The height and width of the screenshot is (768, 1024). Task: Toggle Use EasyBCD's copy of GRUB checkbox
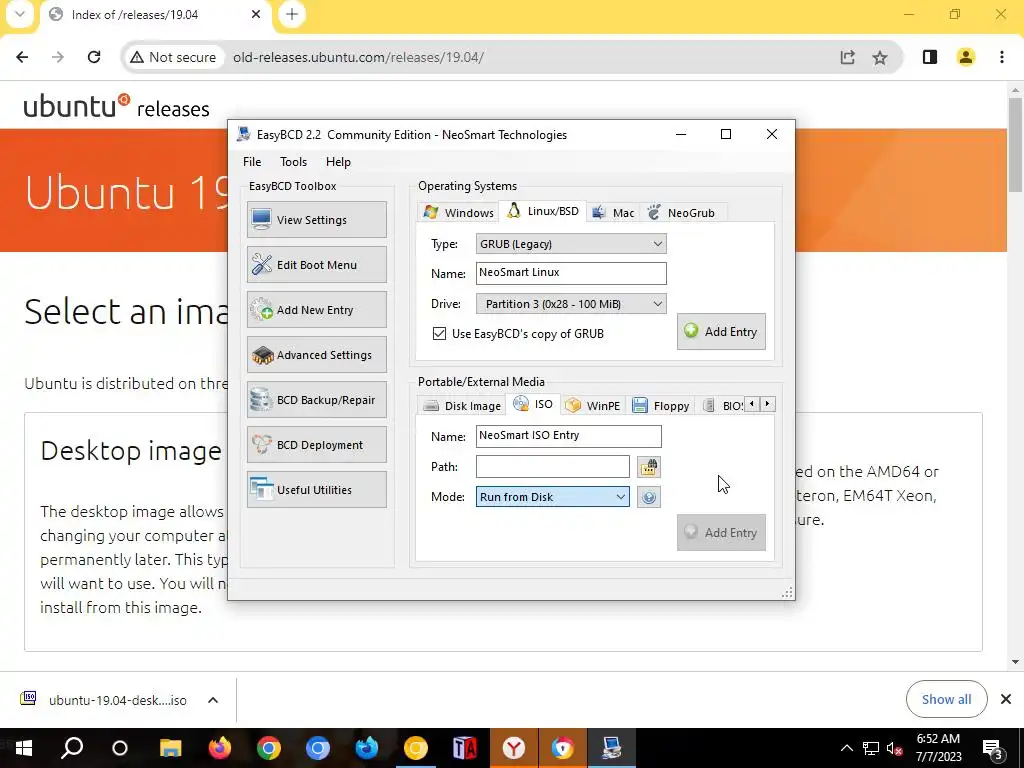point(439,333)
